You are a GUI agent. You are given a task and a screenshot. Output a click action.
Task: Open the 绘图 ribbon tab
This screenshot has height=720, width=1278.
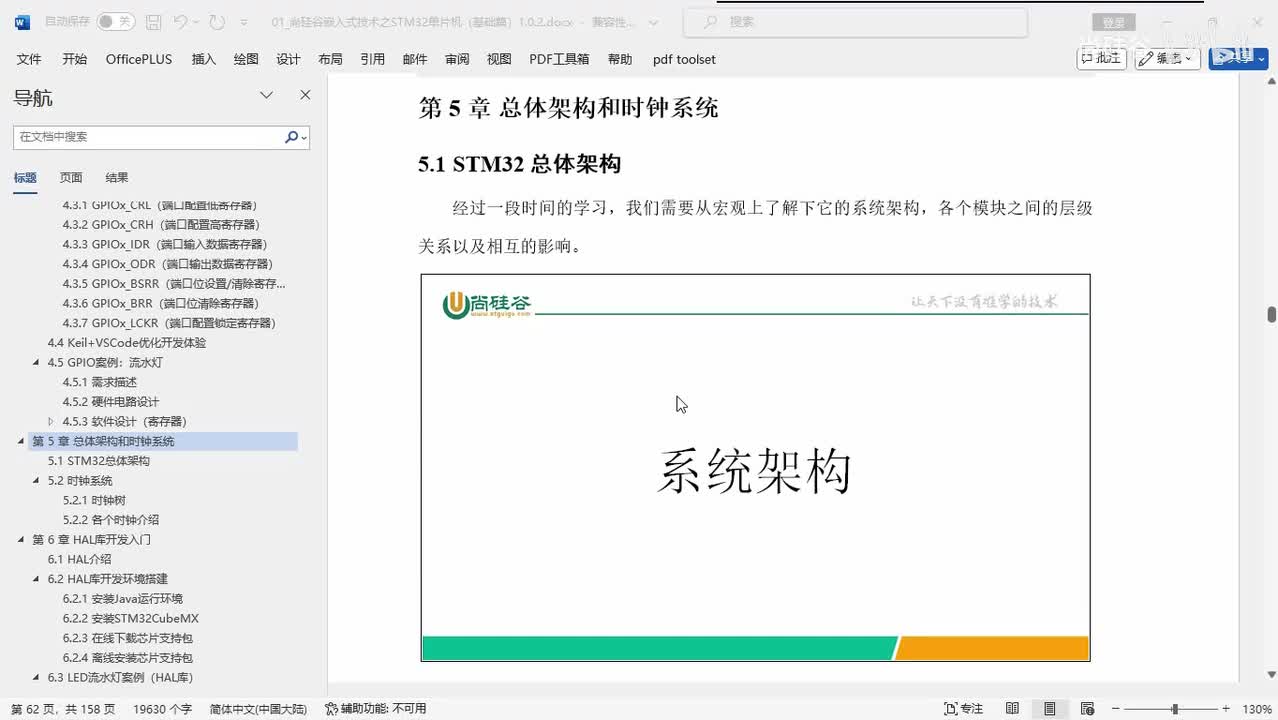(x=246, y=59)
